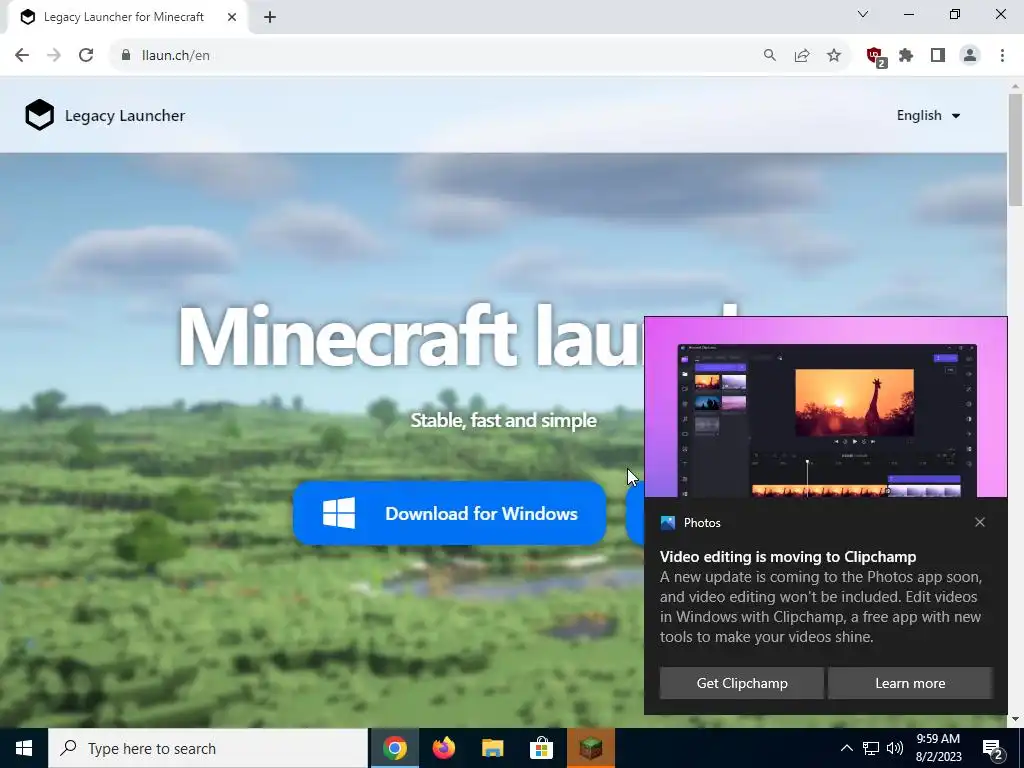Toggle the Chrome side panel
This screenshot has height=768, width=1024.
(x=938, y=56)
